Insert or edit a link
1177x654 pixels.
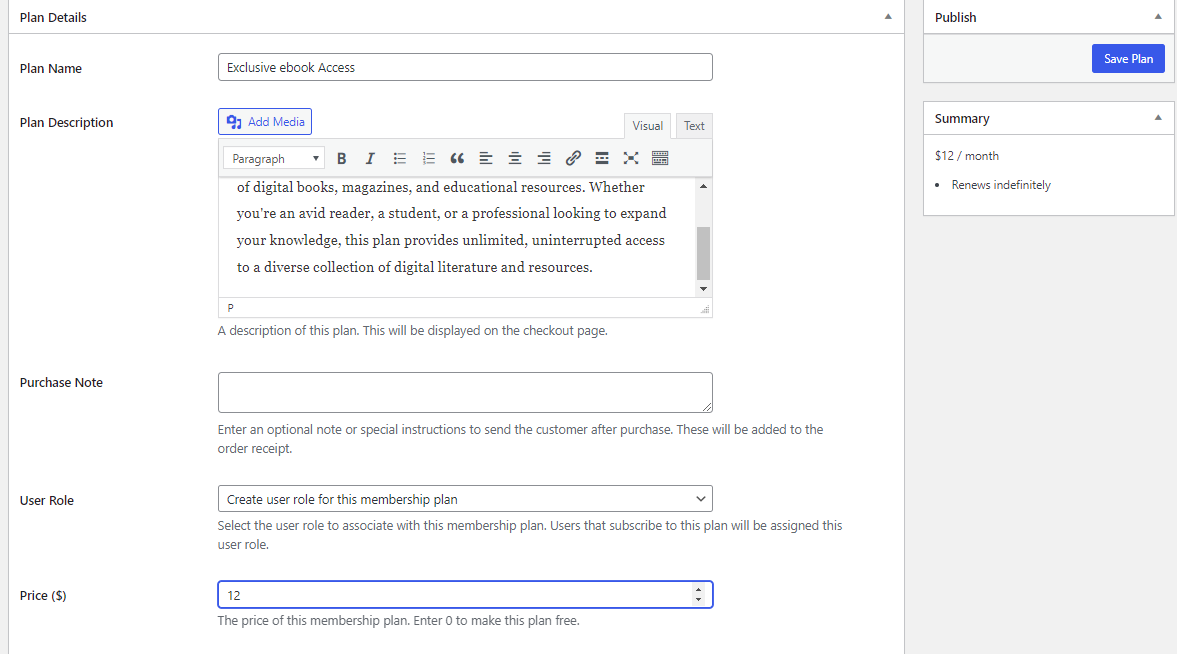point(573,158)
